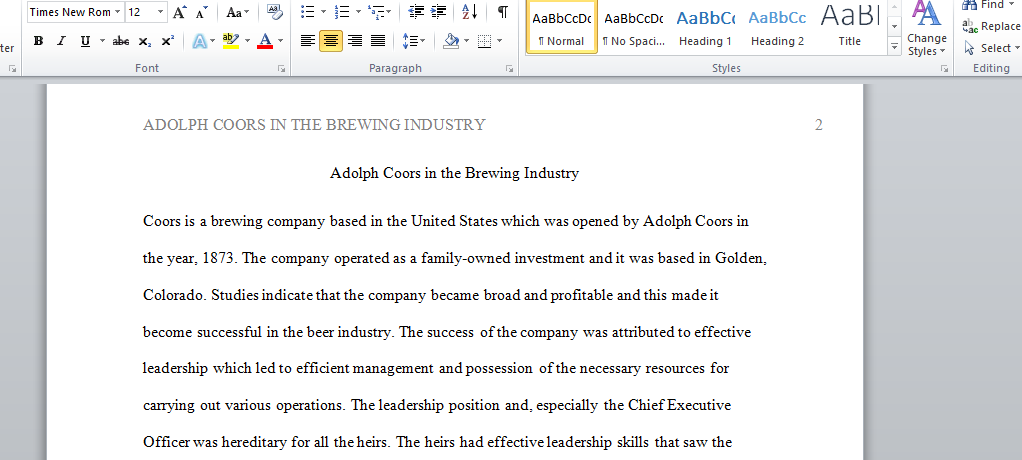Shrink the font size with small A icon
This screenshot has height=460, width=1022.
pos(201,12)
